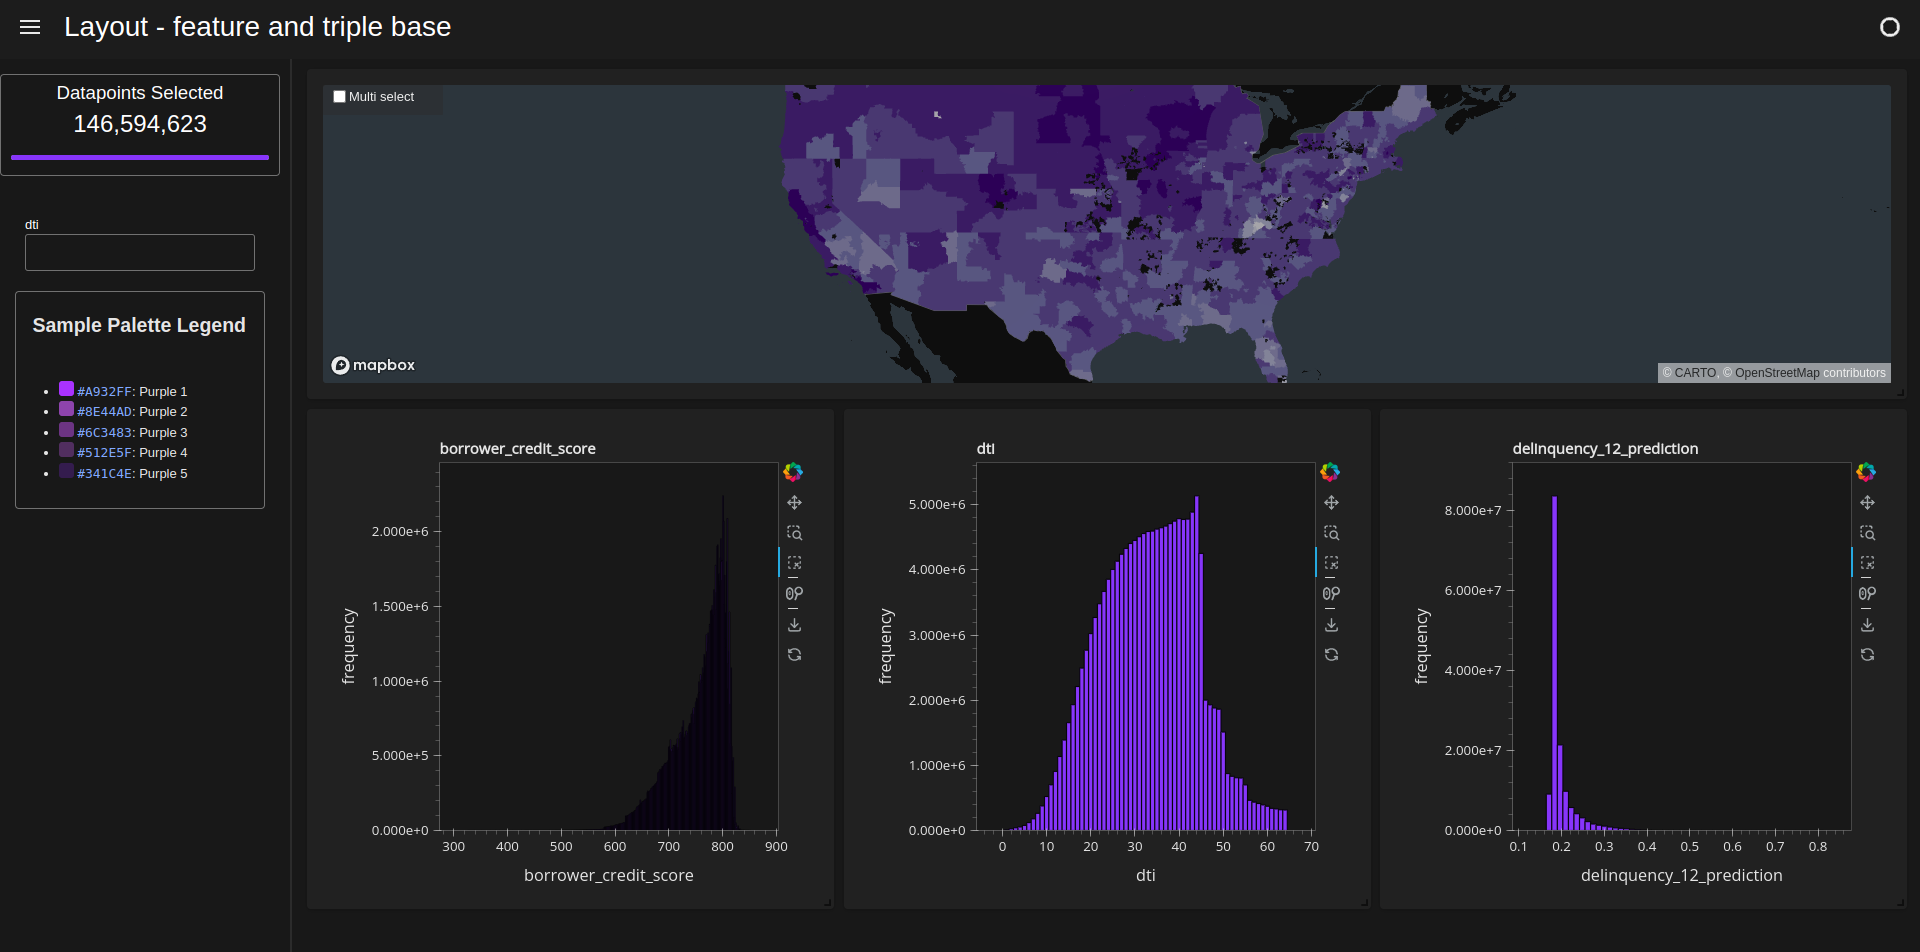Click Bokeh logo on delinquency_12_prediction chart
The height and width of the screenshot is (952, 1920).
(1866, 472)
